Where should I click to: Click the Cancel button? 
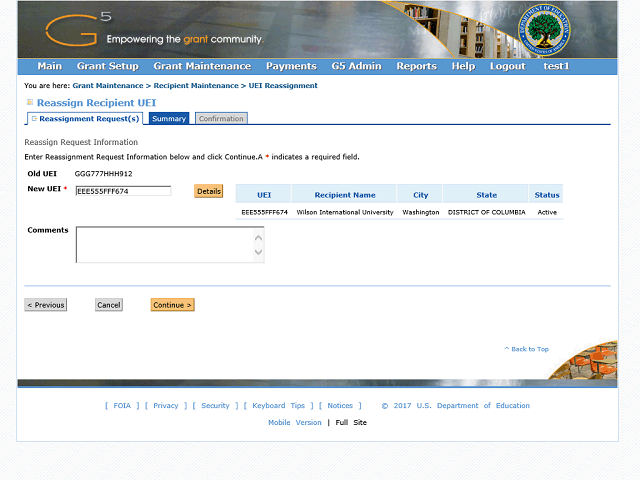(109, 305)
